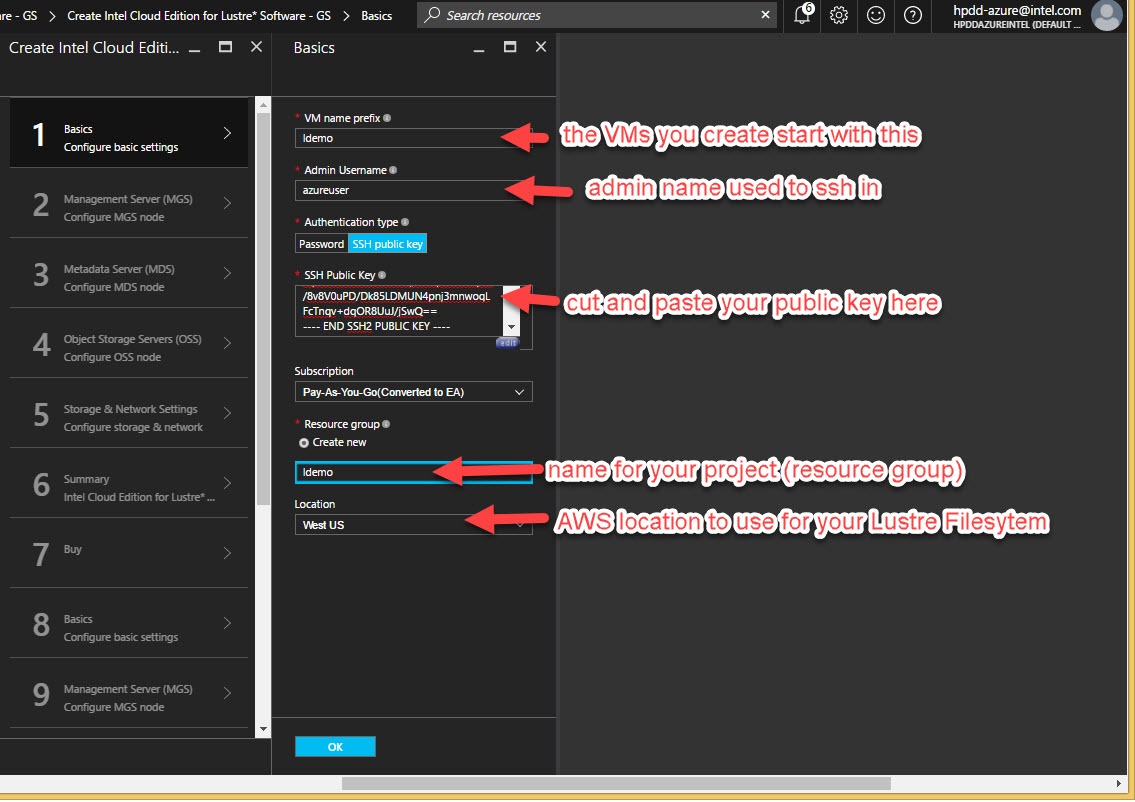Click chevron on step 3 MDS row
Viewport: 1135px width, 802px height.
227,273
